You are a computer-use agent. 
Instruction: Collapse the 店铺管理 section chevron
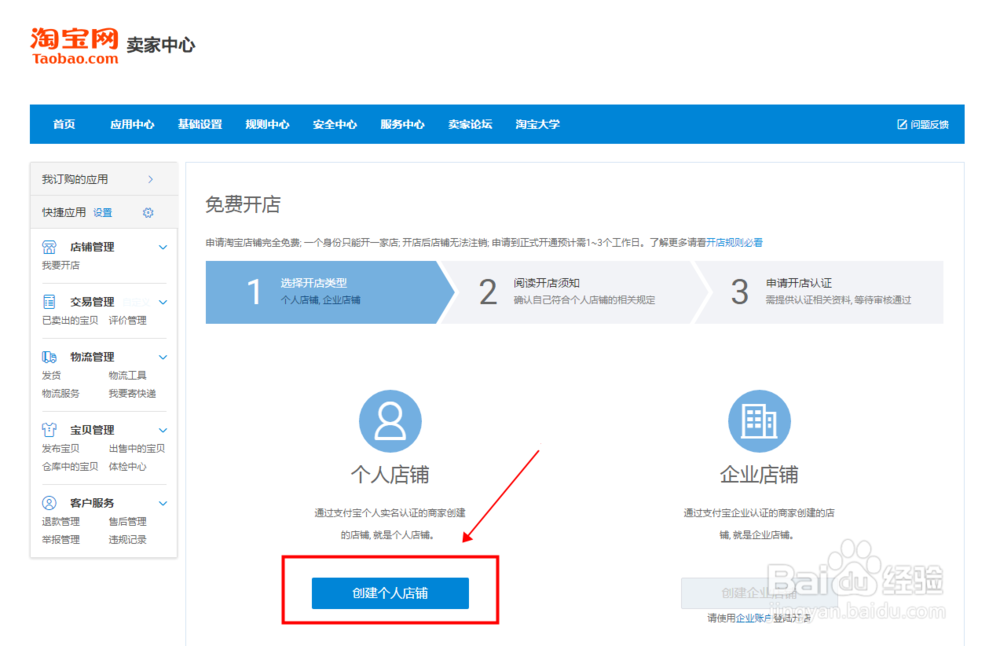(163, 247)
